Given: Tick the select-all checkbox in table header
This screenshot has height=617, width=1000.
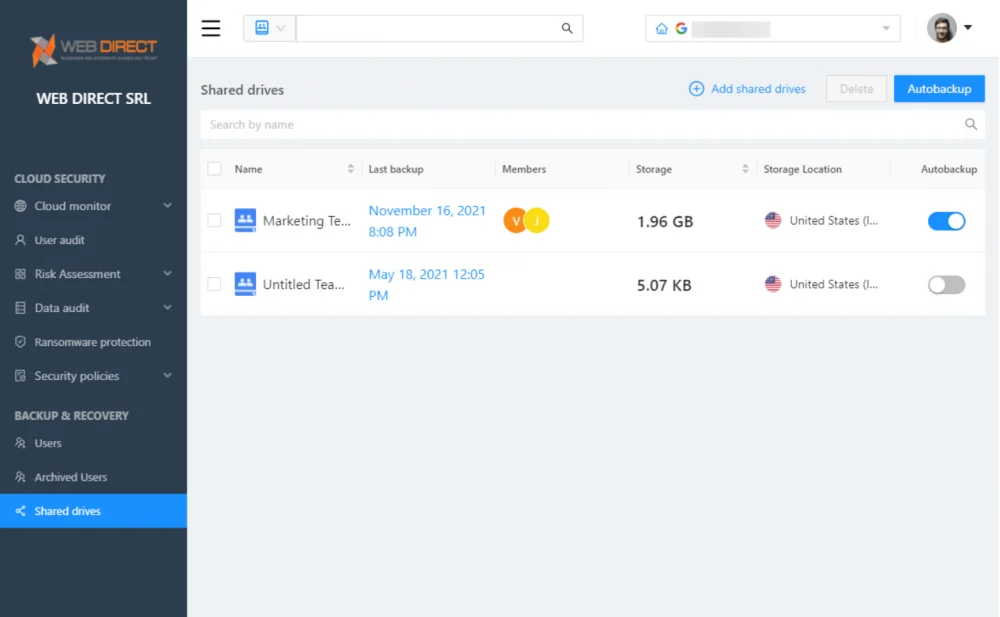Looking at the screenshot, I should coord(214,168).
